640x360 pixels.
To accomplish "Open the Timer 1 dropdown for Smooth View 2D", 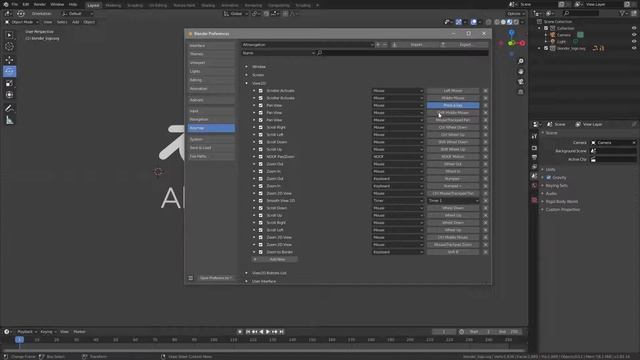I will 453,201.
